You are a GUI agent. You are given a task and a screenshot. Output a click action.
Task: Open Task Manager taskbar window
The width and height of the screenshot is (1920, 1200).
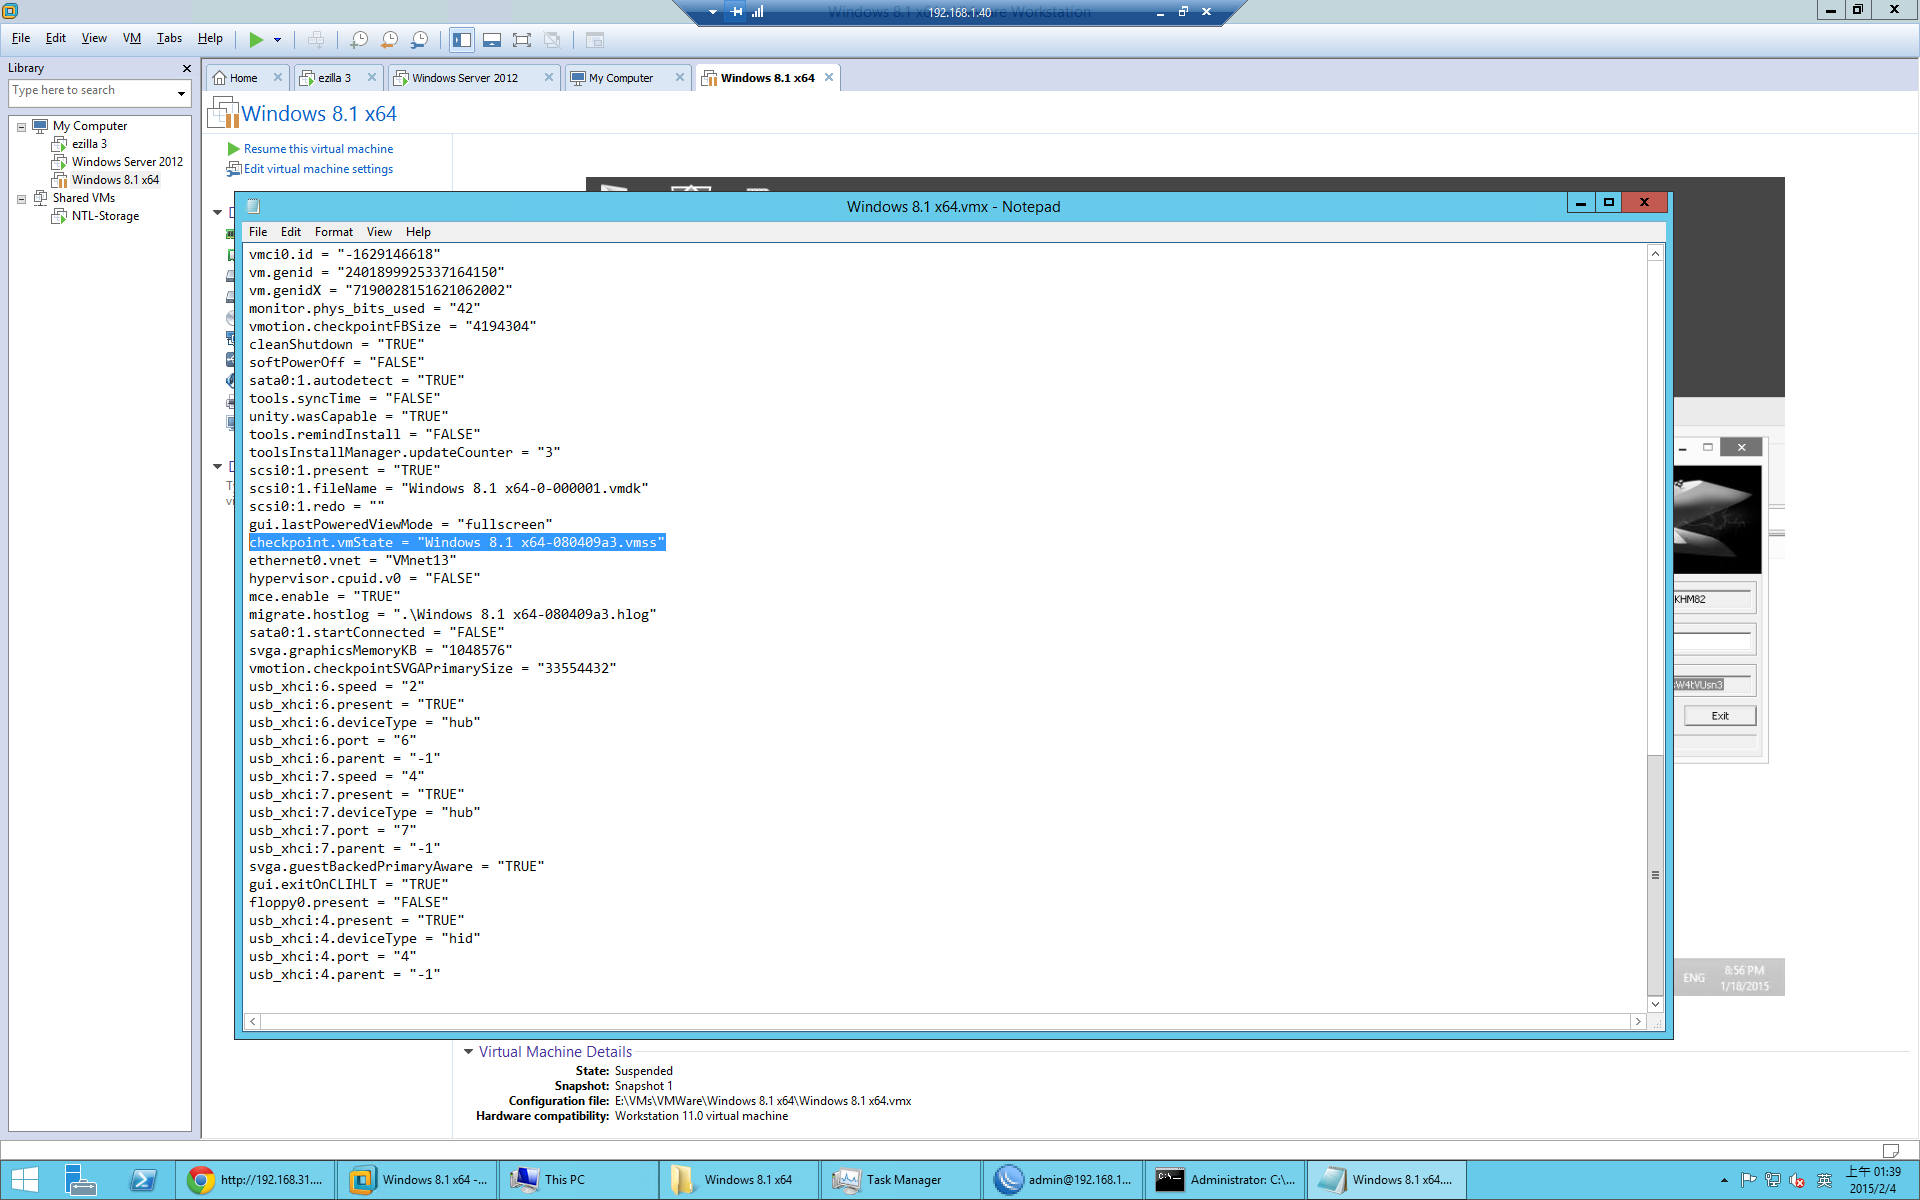pos(901,1180)
